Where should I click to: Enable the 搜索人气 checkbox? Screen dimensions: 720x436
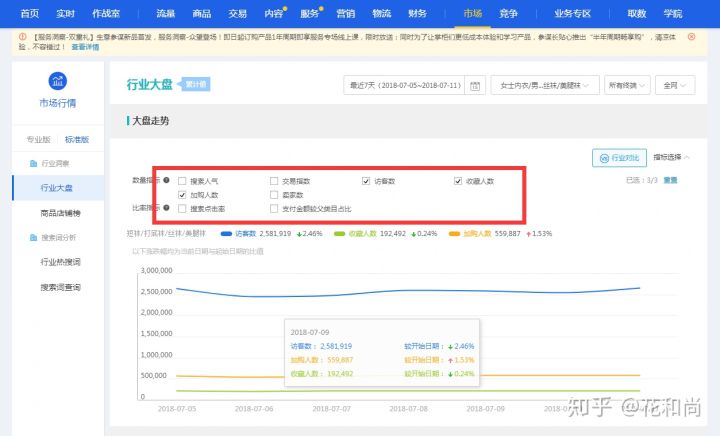tap(182, 181)
